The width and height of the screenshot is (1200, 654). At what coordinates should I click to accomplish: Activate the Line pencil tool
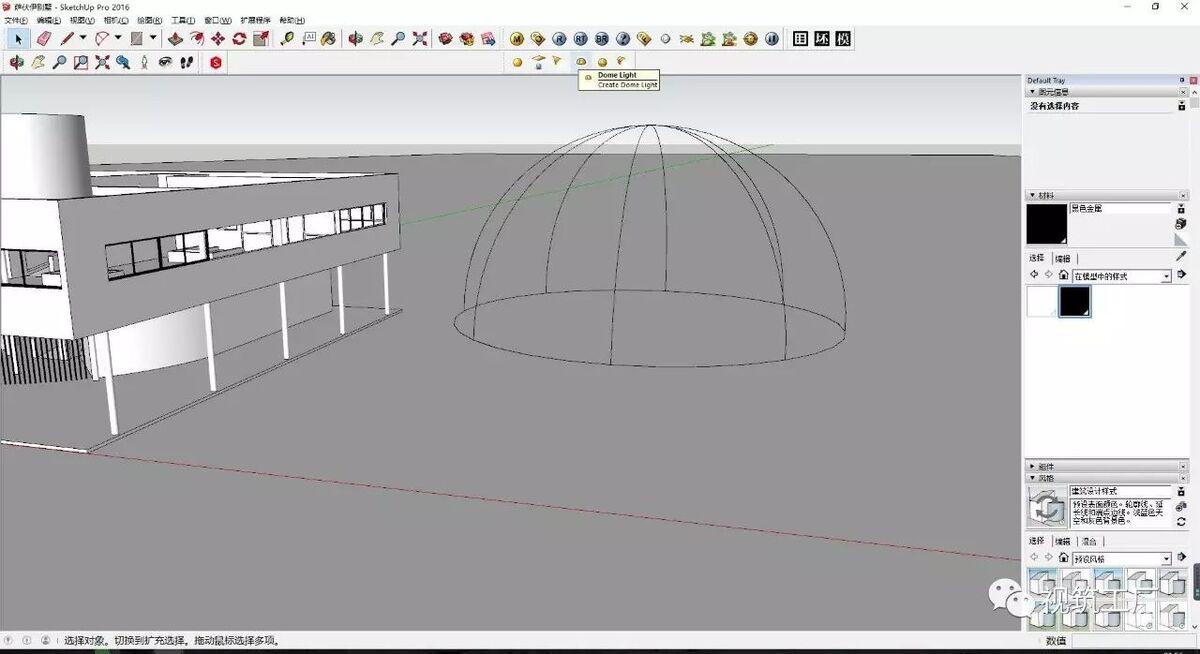click(67, 39)
